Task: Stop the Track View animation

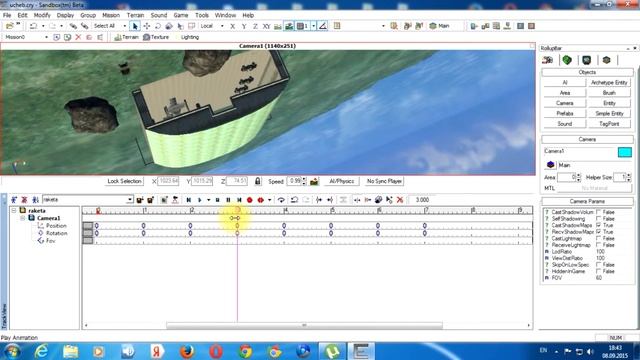Action: coord(218,200)
